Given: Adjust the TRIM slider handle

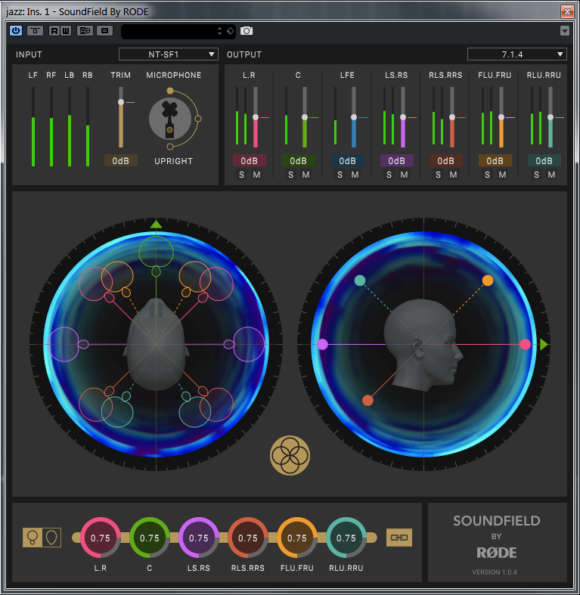Looking at the screenshot, I should pos(121,102).
